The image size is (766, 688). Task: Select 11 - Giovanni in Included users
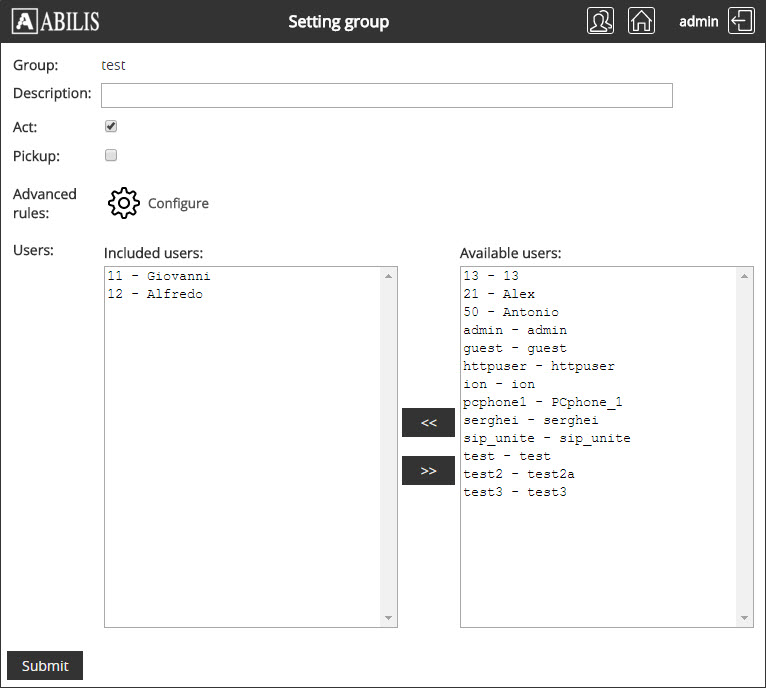coord(158,276)
